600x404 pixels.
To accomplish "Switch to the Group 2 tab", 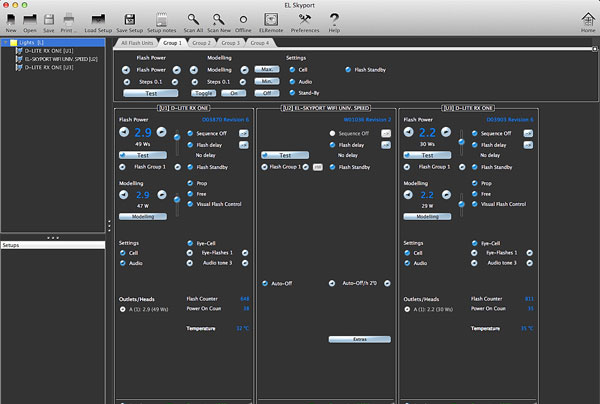I will click(202, 43).
